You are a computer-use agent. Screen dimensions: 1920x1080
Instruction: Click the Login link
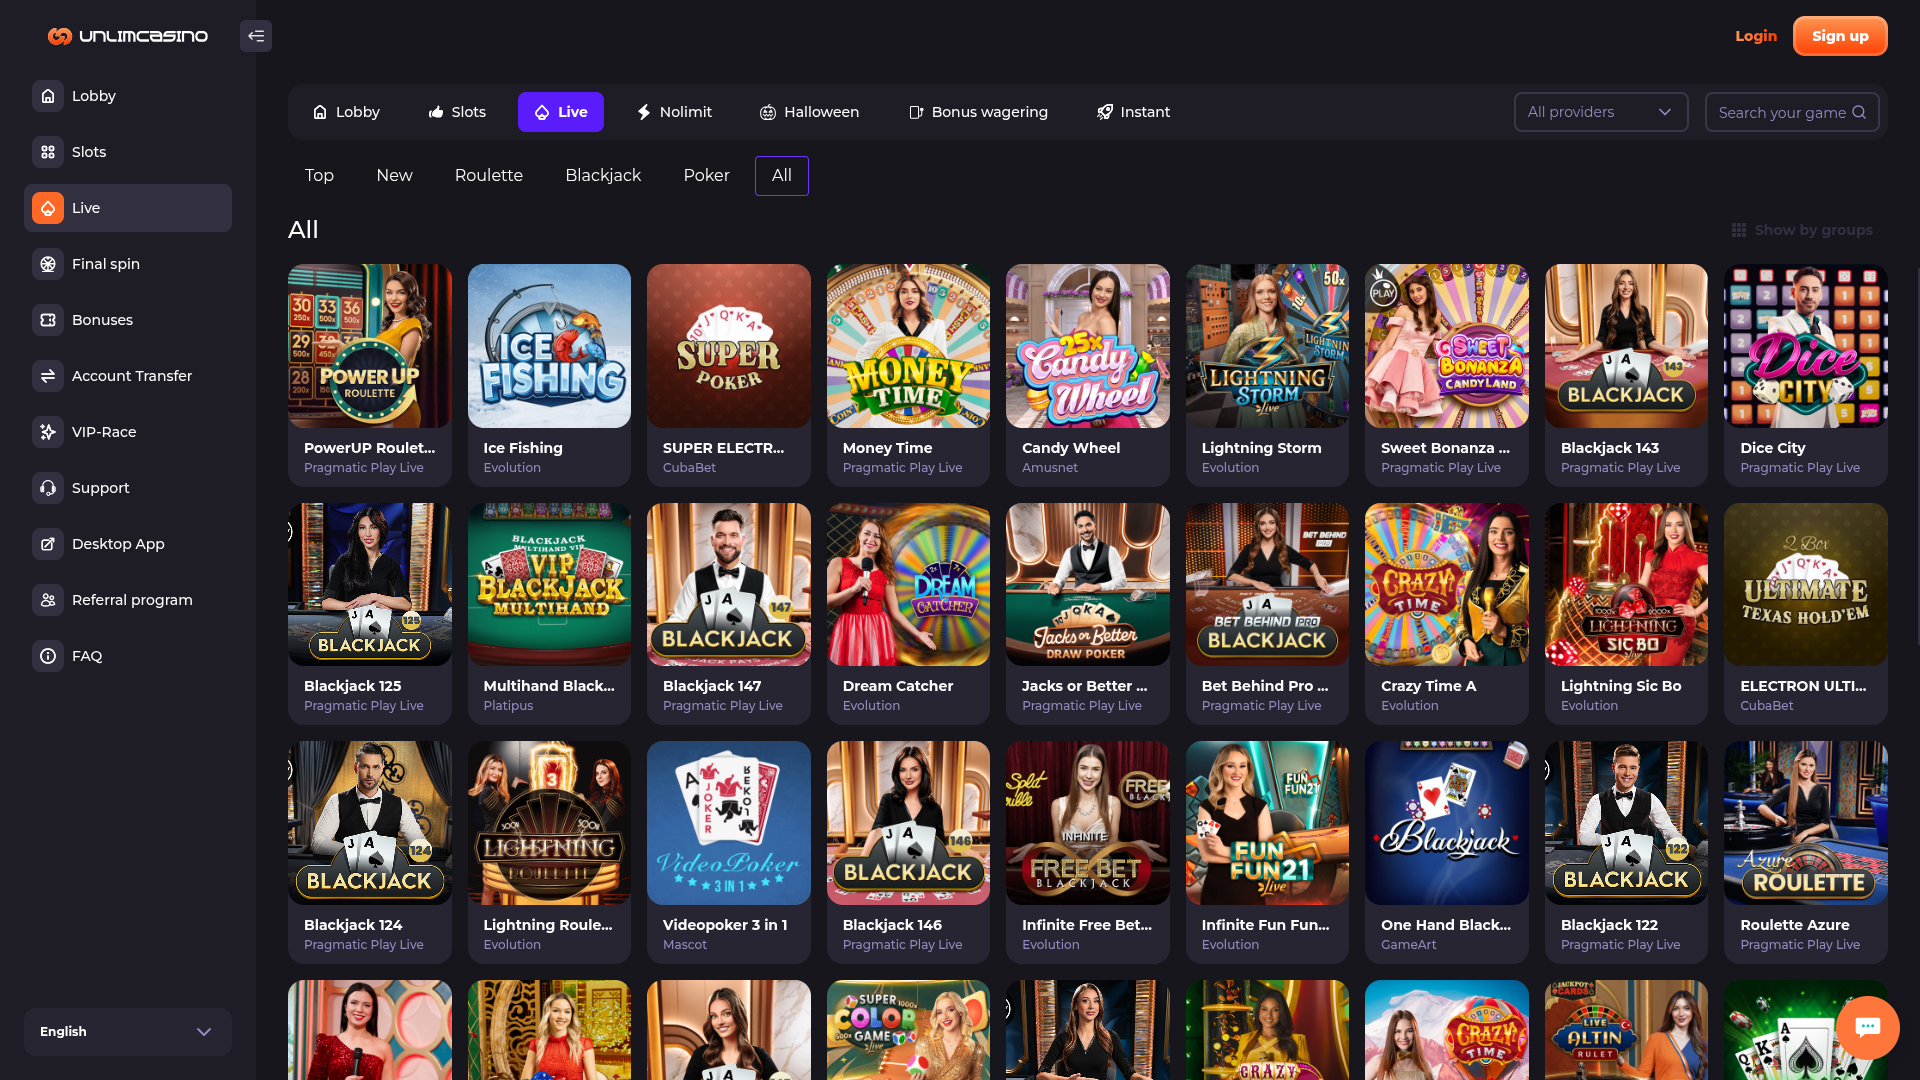point(1756,36)
